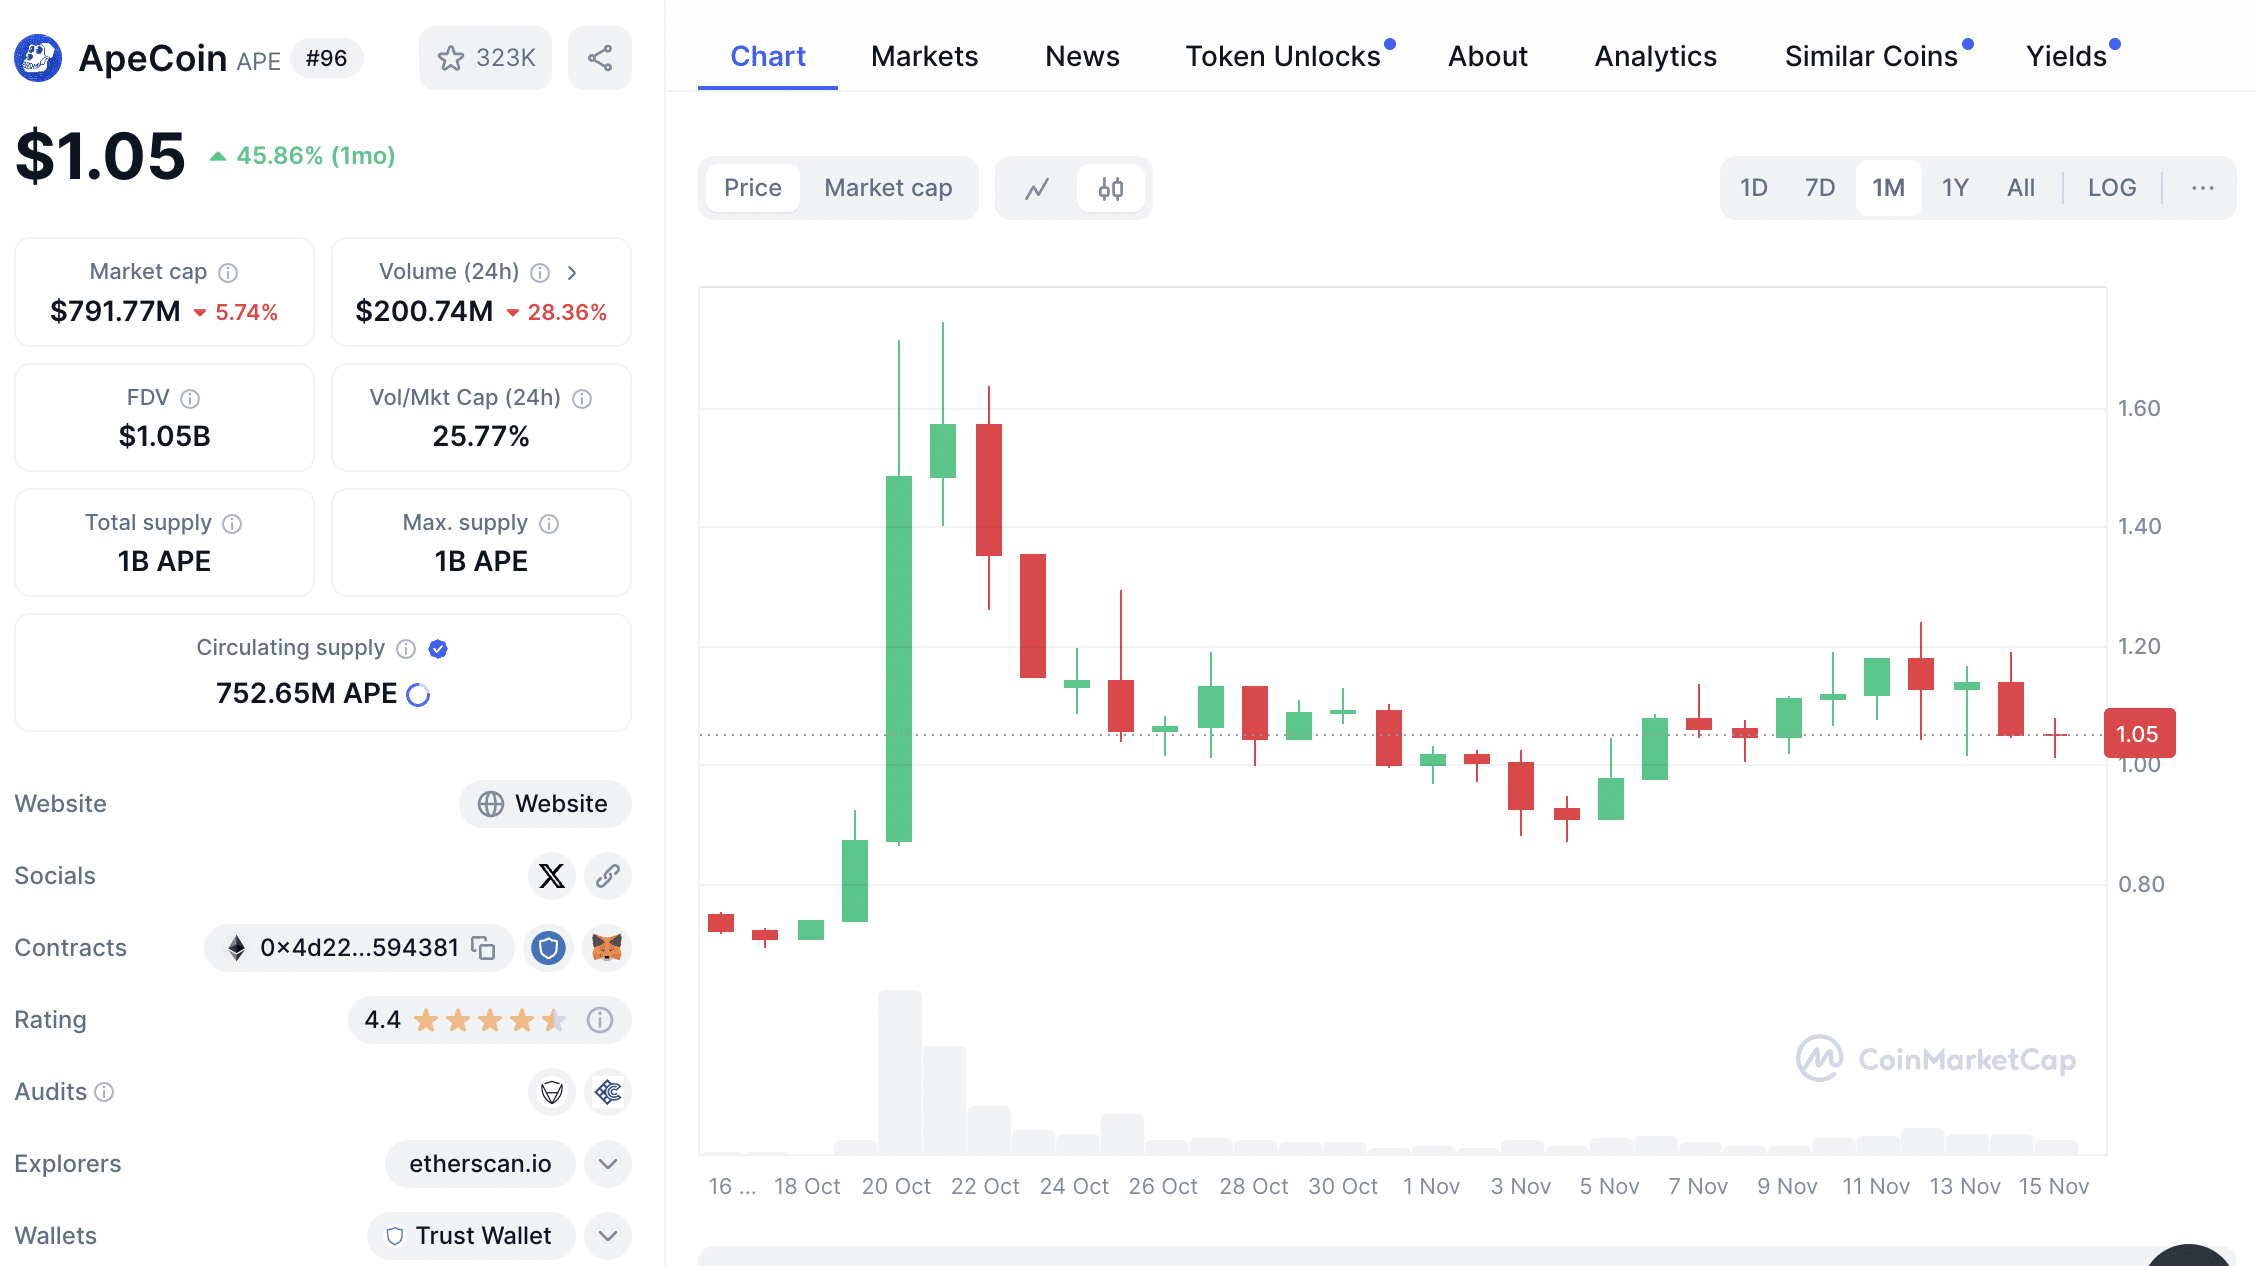Open Volume (24h) details chevron
Viewport: 2256px width, 1266px height.
[572, 272]
